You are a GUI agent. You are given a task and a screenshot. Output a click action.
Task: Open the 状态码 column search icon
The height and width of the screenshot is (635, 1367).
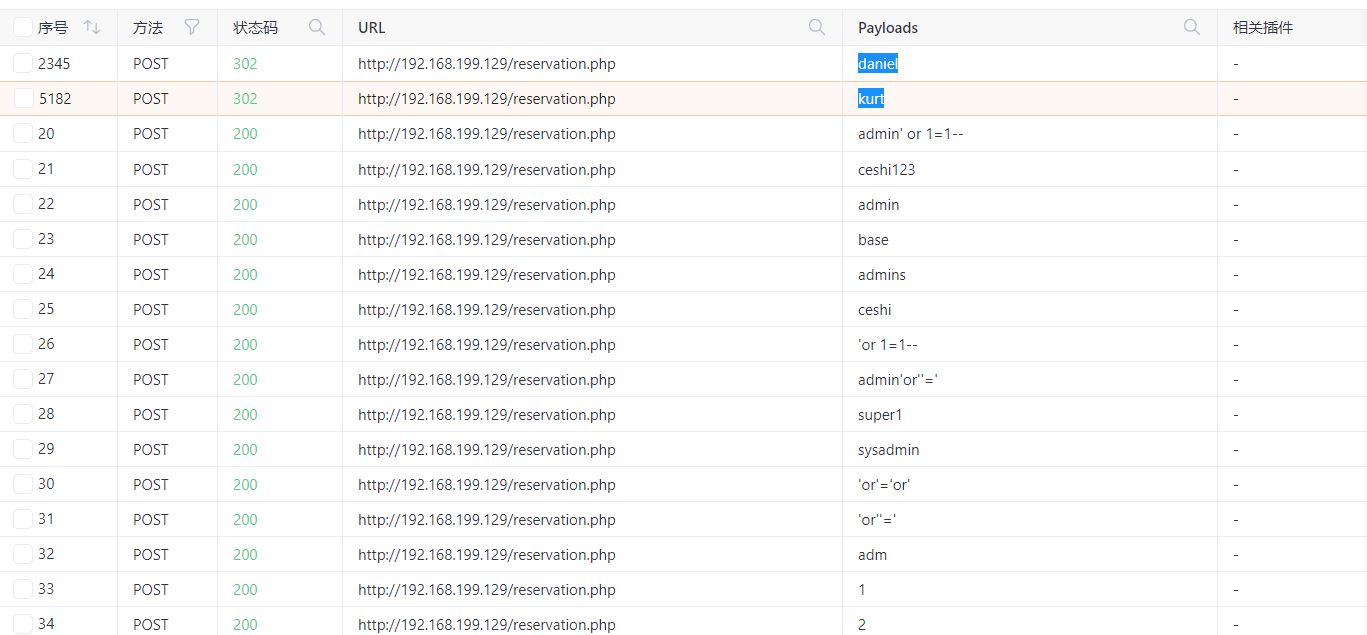coord(317,28)
